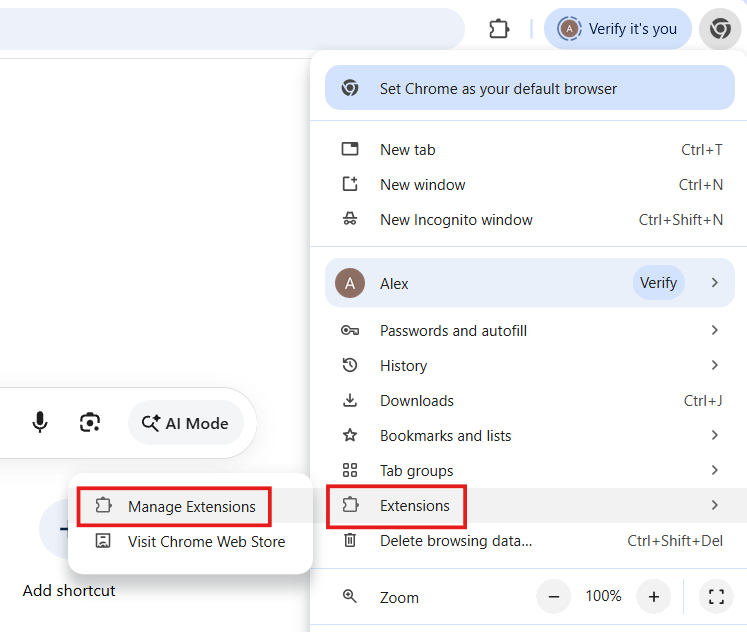Click the Chrome Web Store icon

[103, 541]
